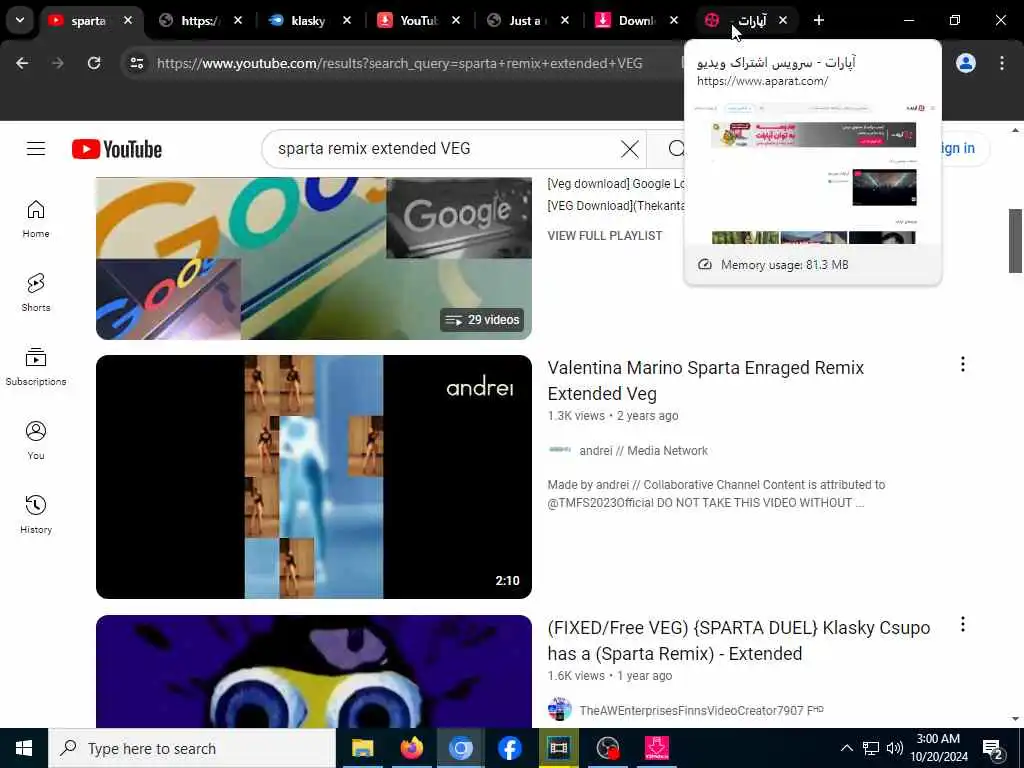Open [VEG Download](Thekanta playlist entry
This screenshot has width=1024, height=768.
tap(615, 206)
